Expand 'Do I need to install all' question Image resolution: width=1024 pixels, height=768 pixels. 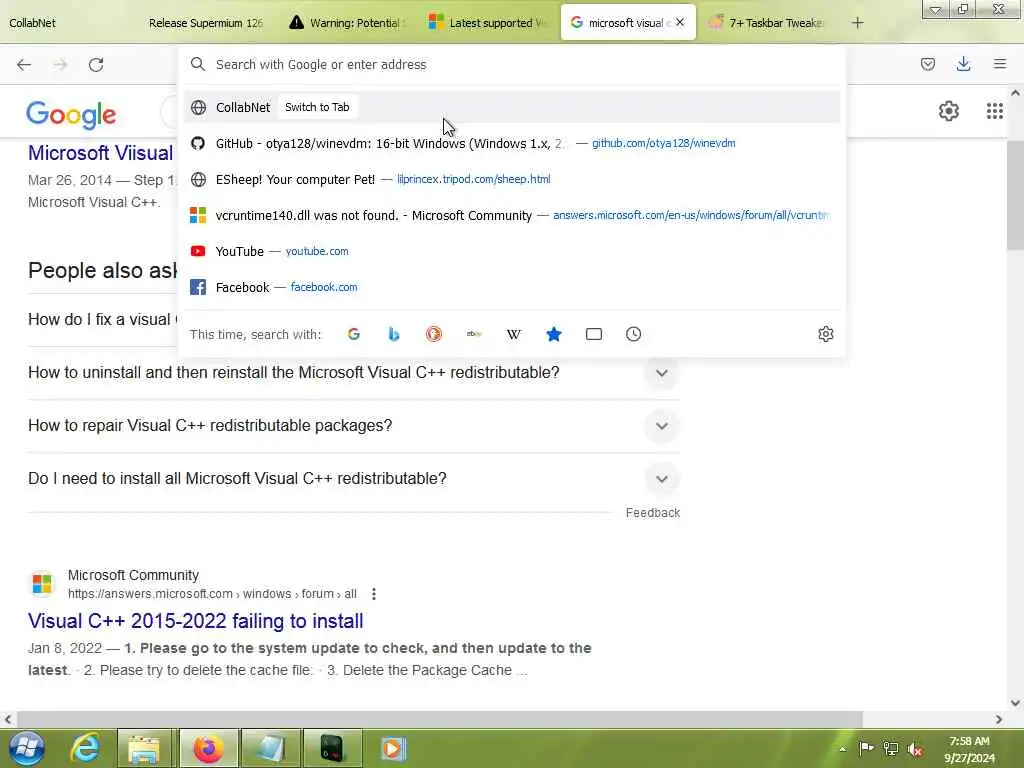(662, 479)
